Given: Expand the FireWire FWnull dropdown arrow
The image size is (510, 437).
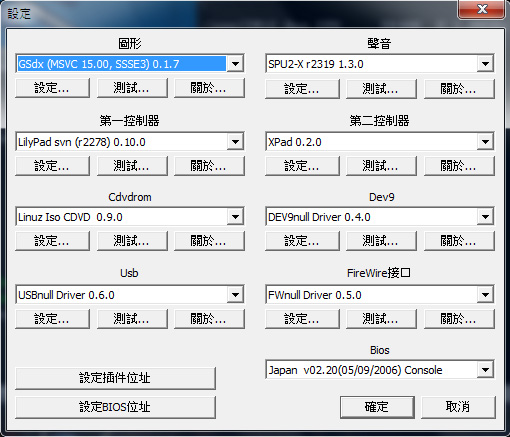Looking at the screenshot, I should click(x=485, y=295).
